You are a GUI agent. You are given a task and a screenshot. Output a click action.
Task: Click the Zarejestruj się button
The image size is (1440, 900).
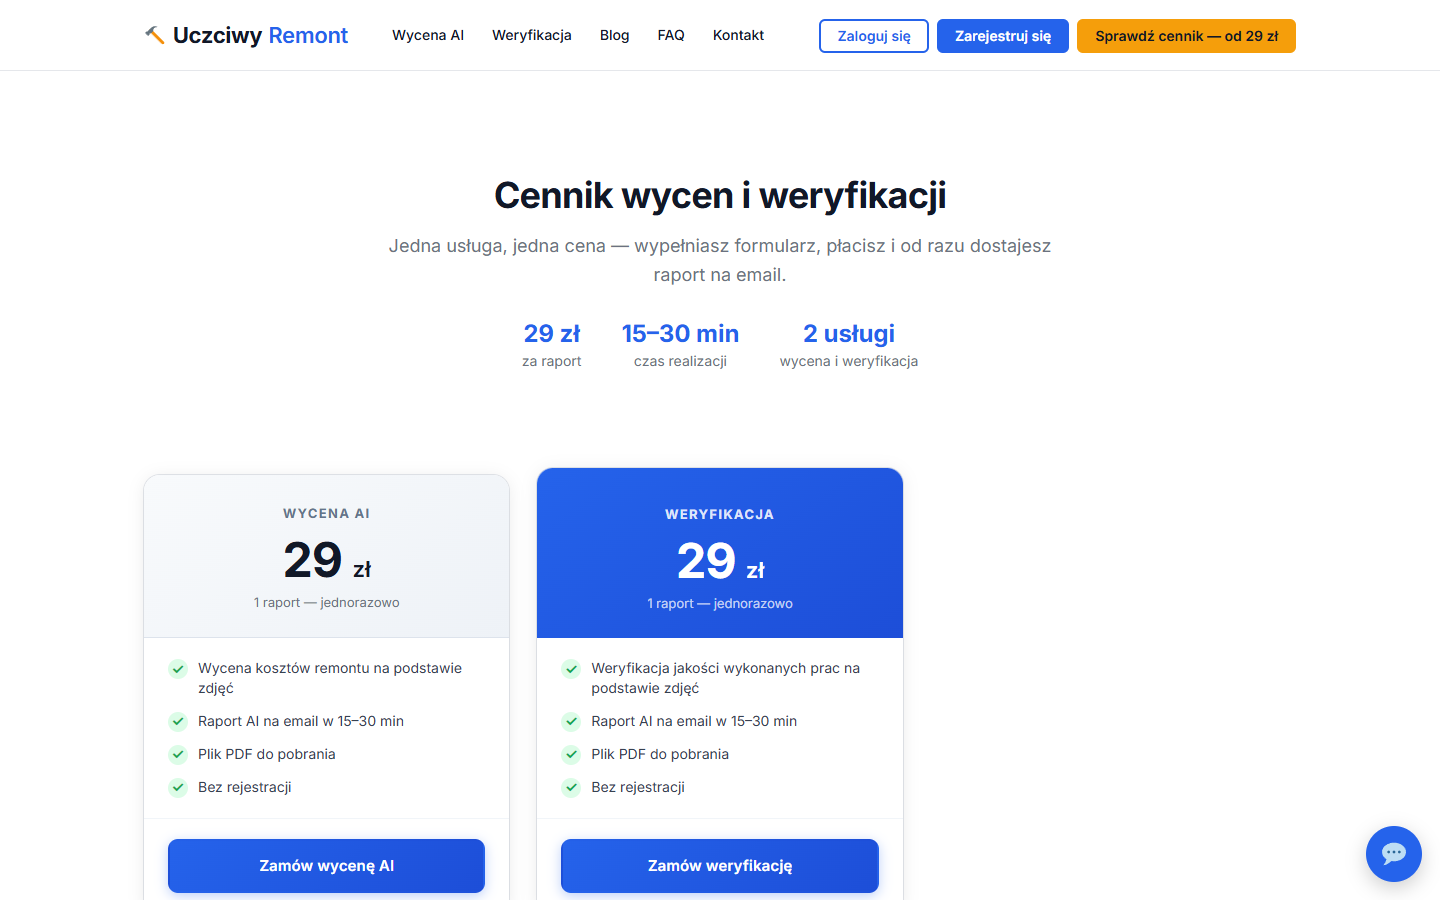tap(1003, 36)
